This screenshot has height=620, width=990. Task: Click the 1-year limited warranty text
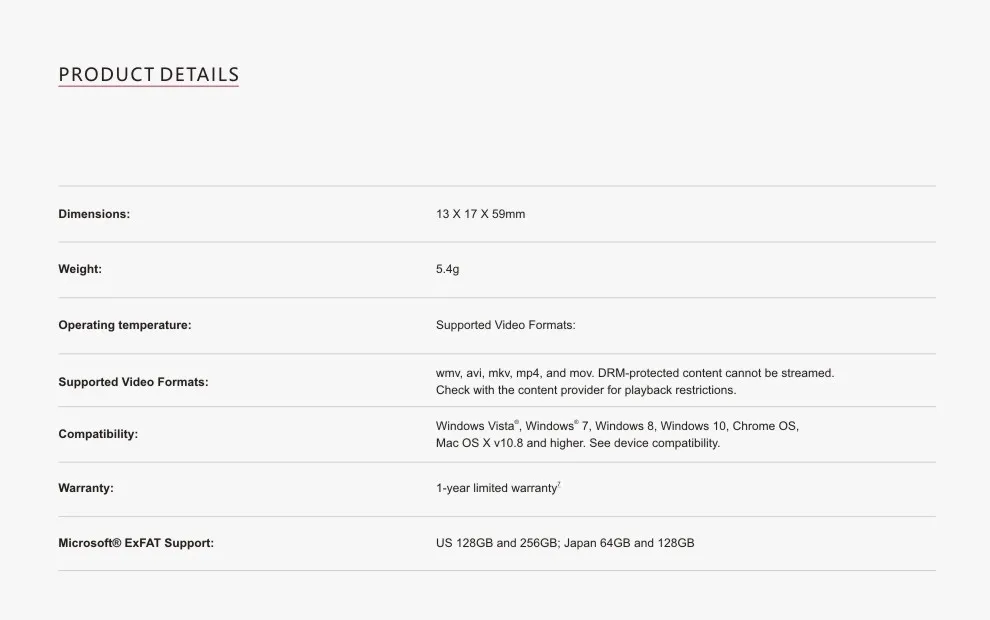click(496, 488)
